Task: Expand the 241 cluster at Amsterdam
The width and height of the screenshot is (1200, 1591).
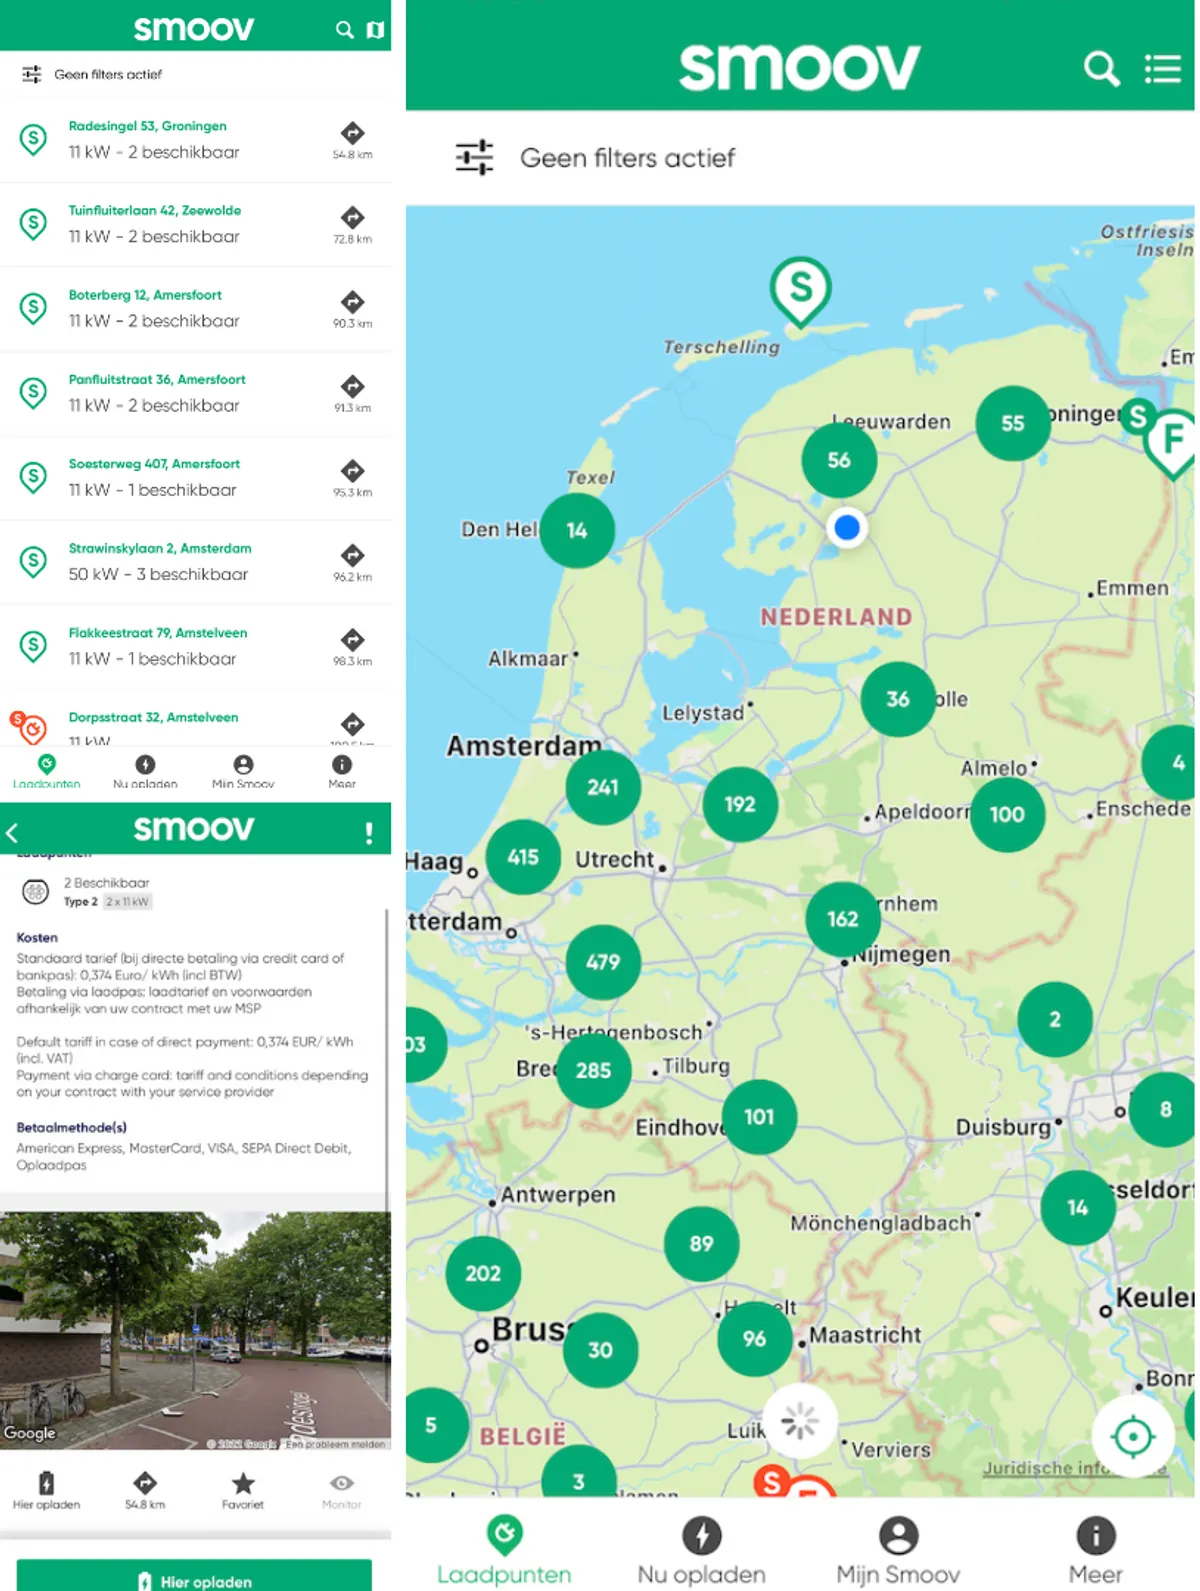Action: click(x=603, y=787)
